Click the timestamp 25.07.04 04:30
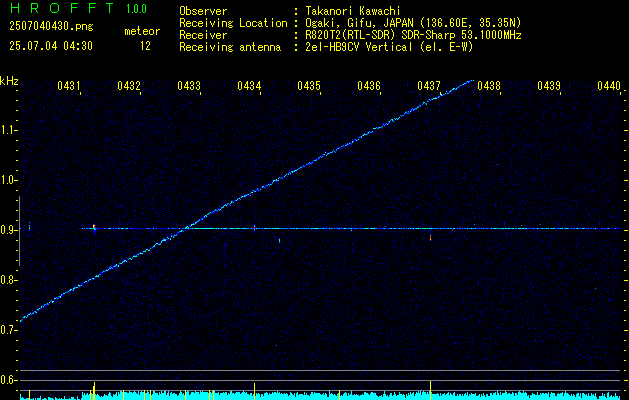Screen dimensions: 629x400 51,46
